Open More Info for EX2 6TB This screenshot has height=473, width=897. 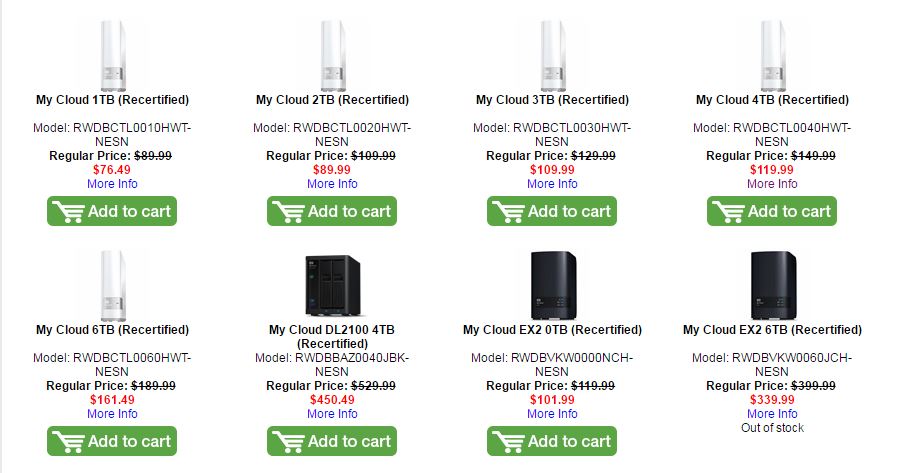pos(772,414)
